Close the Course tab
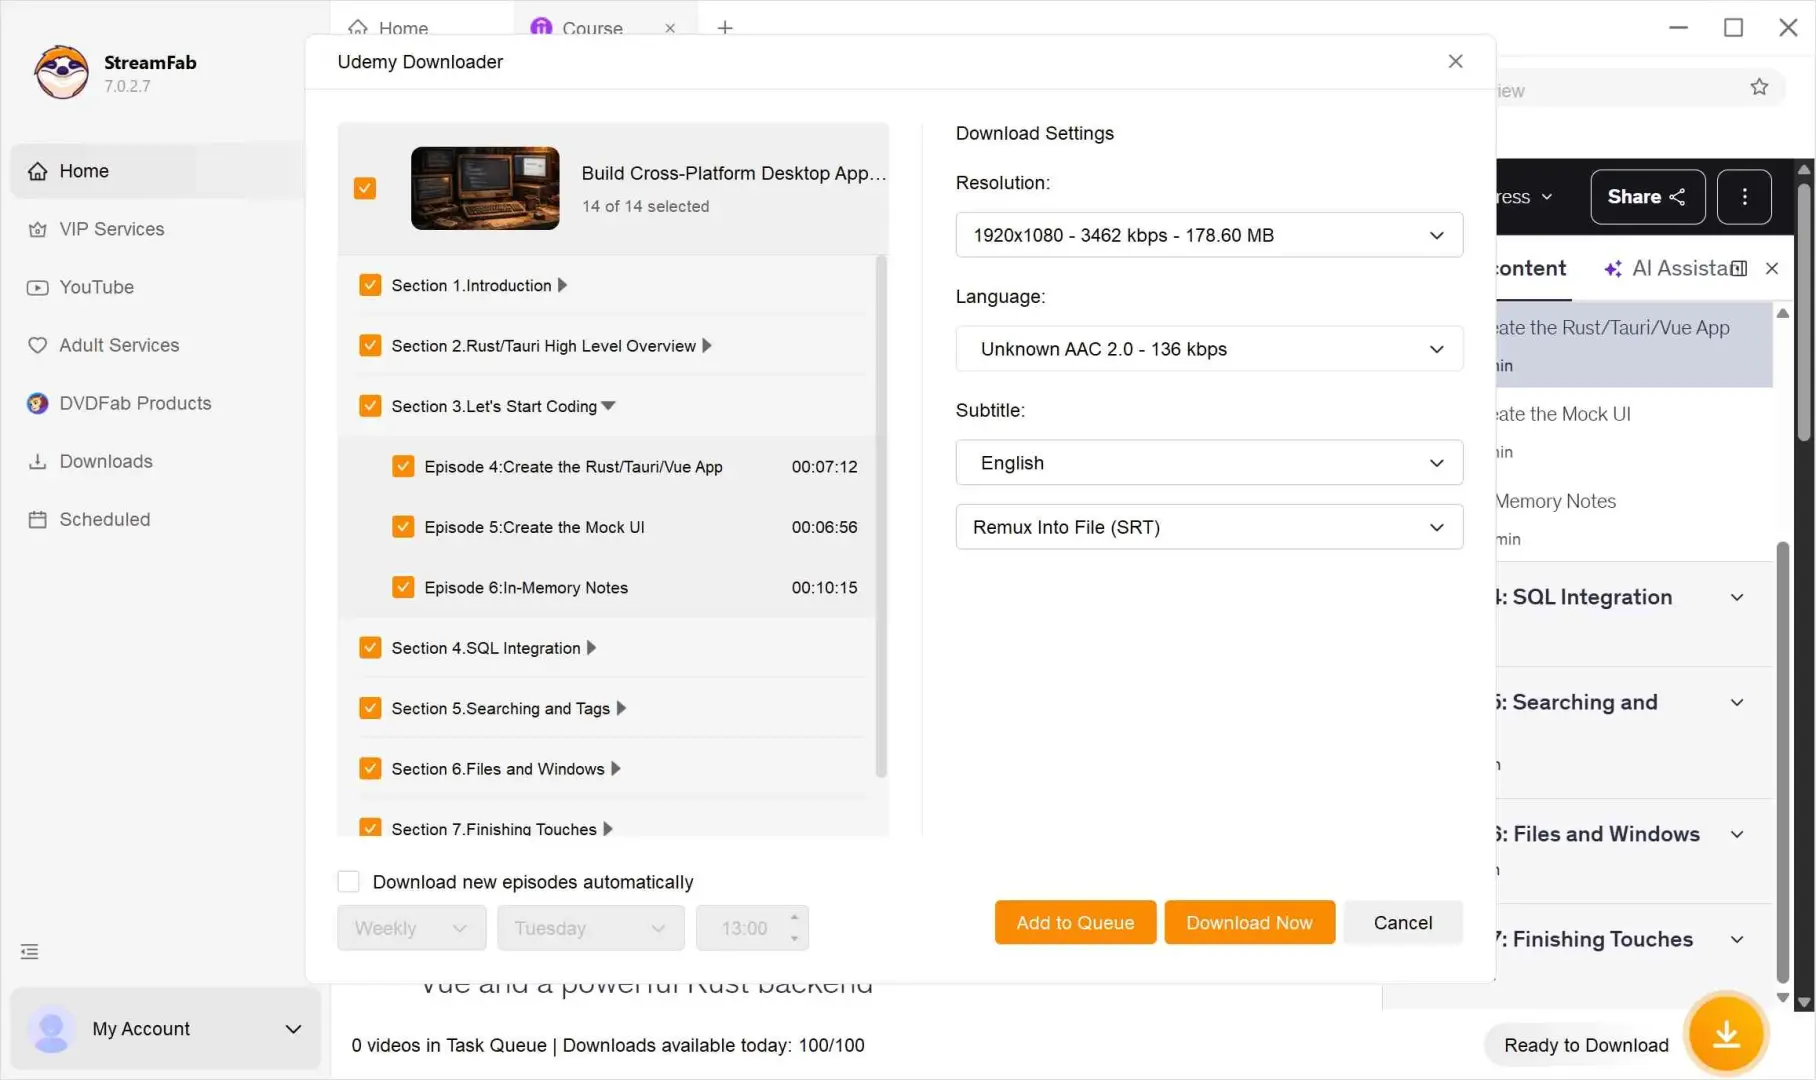The height and width of the screenshot is (1080, 1816). pos(670,28)
